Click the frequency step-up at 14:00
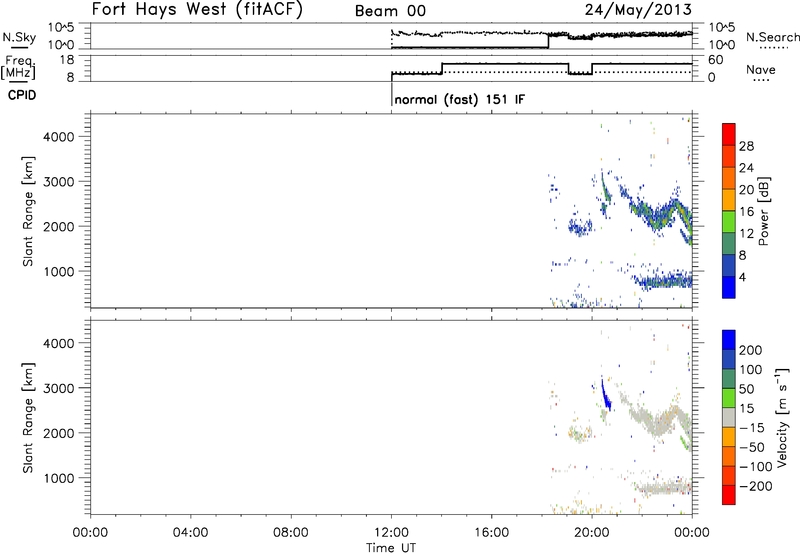This screenshot has height=554, width=800. tap(442, 68)
